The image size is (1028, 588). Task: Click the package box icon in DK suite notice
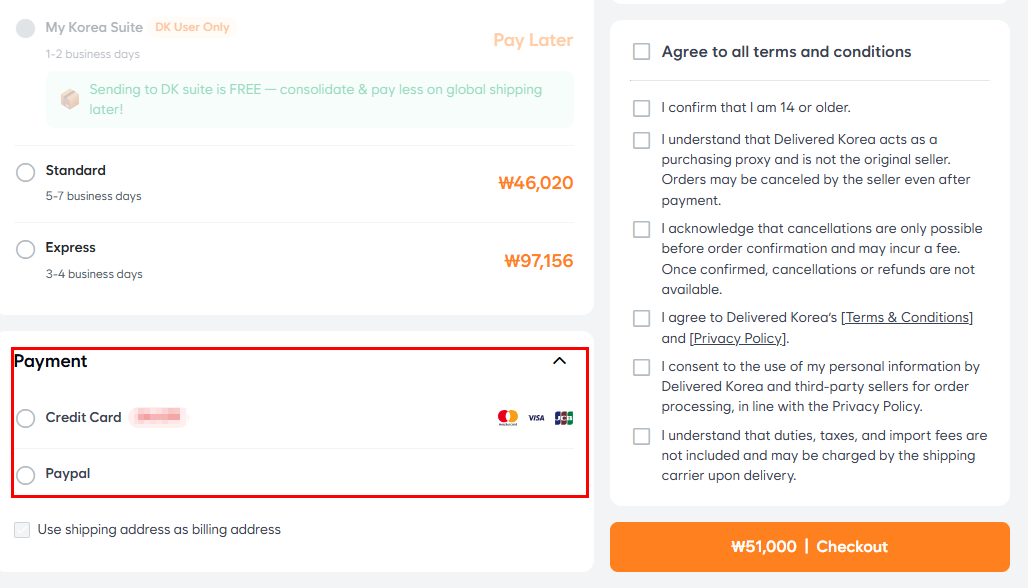point(70,99)
